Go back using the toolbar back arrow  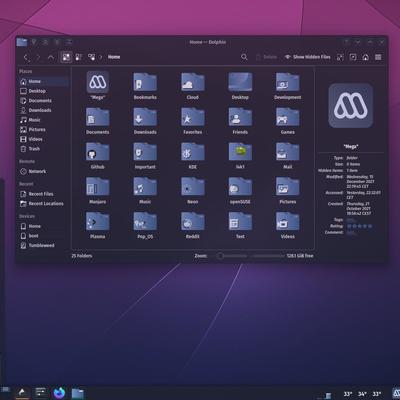pyautogui.click(x=26, y=57)
